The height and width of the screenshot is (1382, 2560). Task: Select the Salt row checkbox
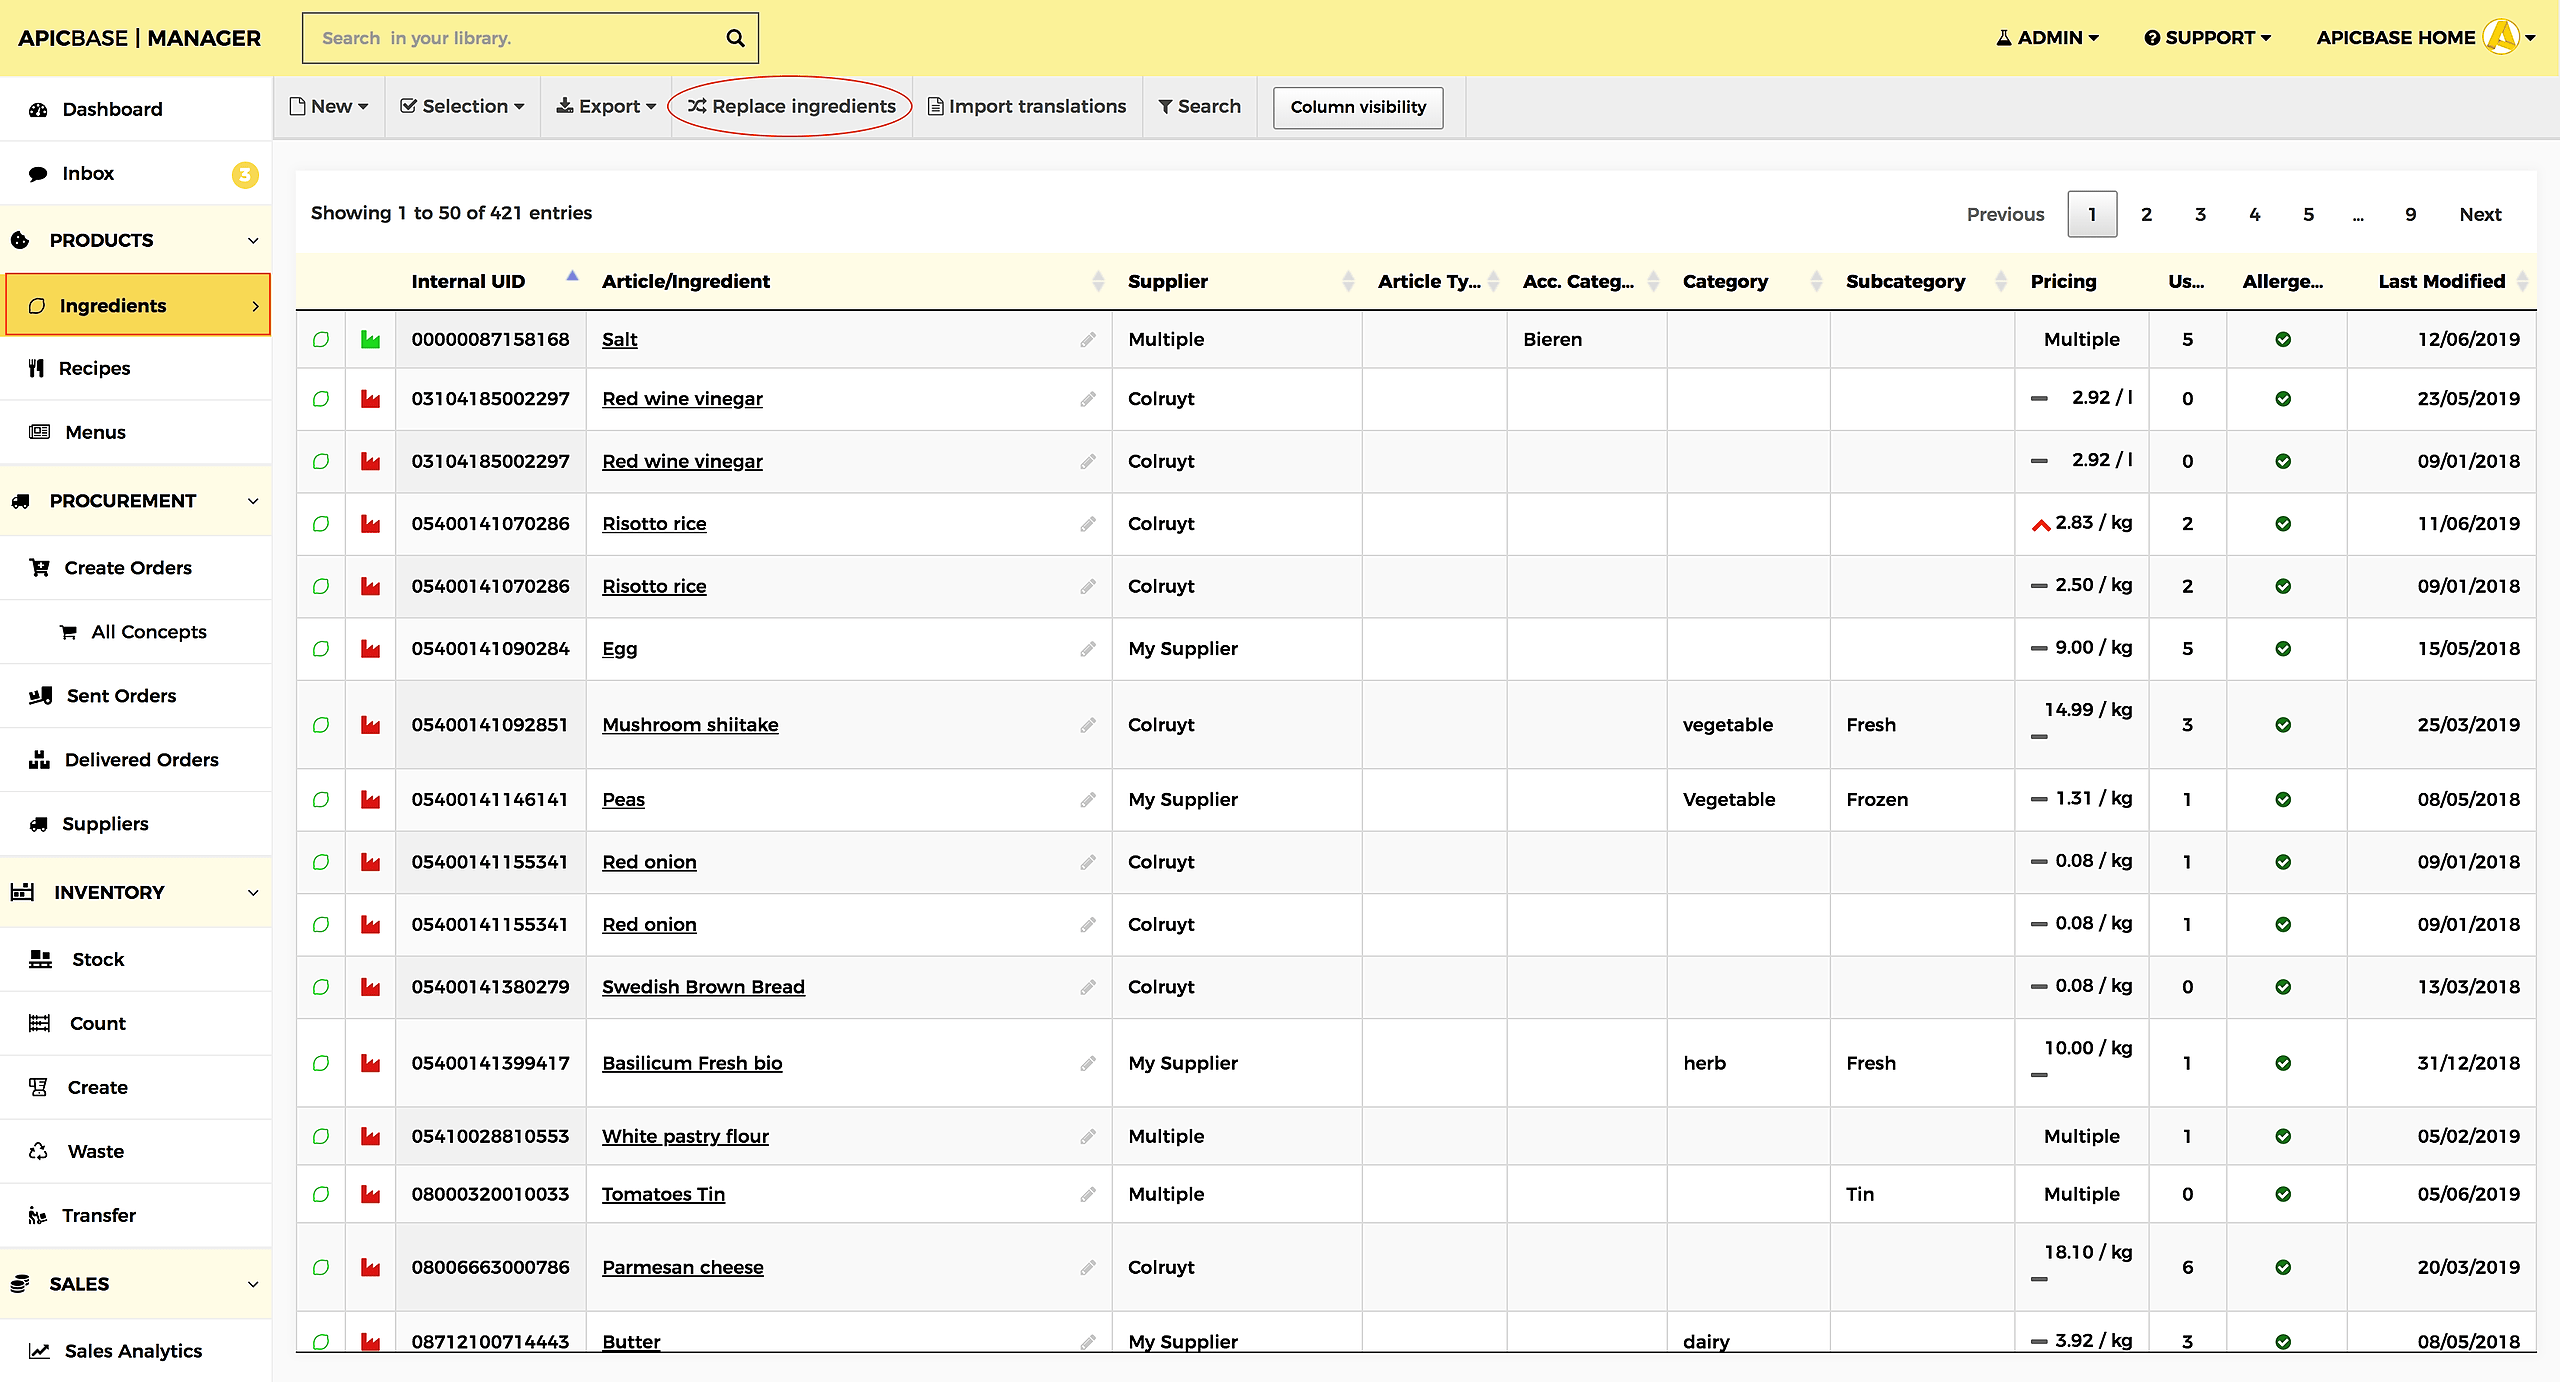tap(321, 340)
